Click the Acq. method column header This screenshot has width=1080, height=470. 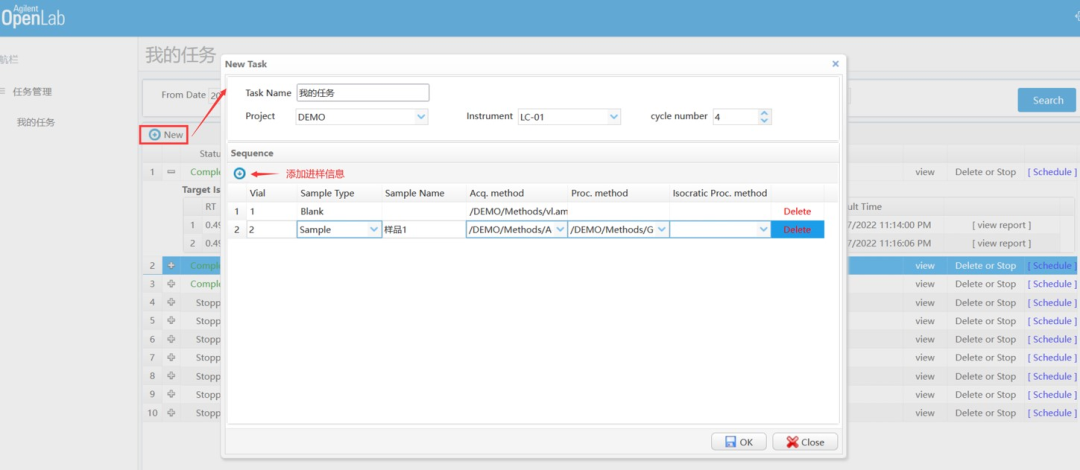coord(517,193)
